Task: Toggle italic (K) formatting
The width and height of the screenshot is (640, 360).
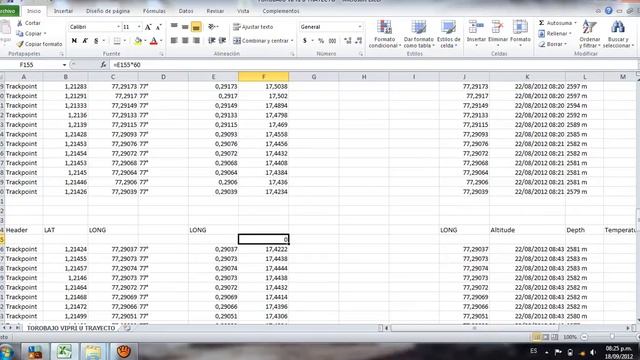Action: [x=85, y=41]
